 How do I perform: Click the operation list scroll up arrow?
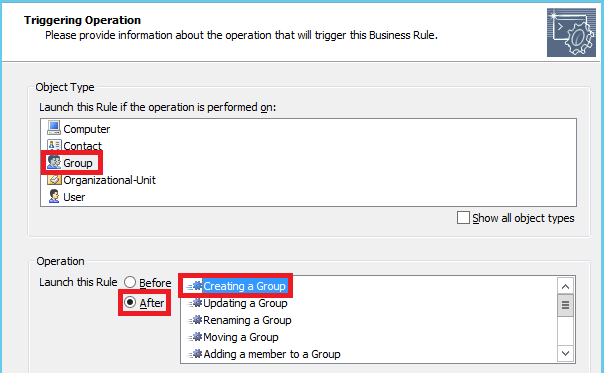565,286
